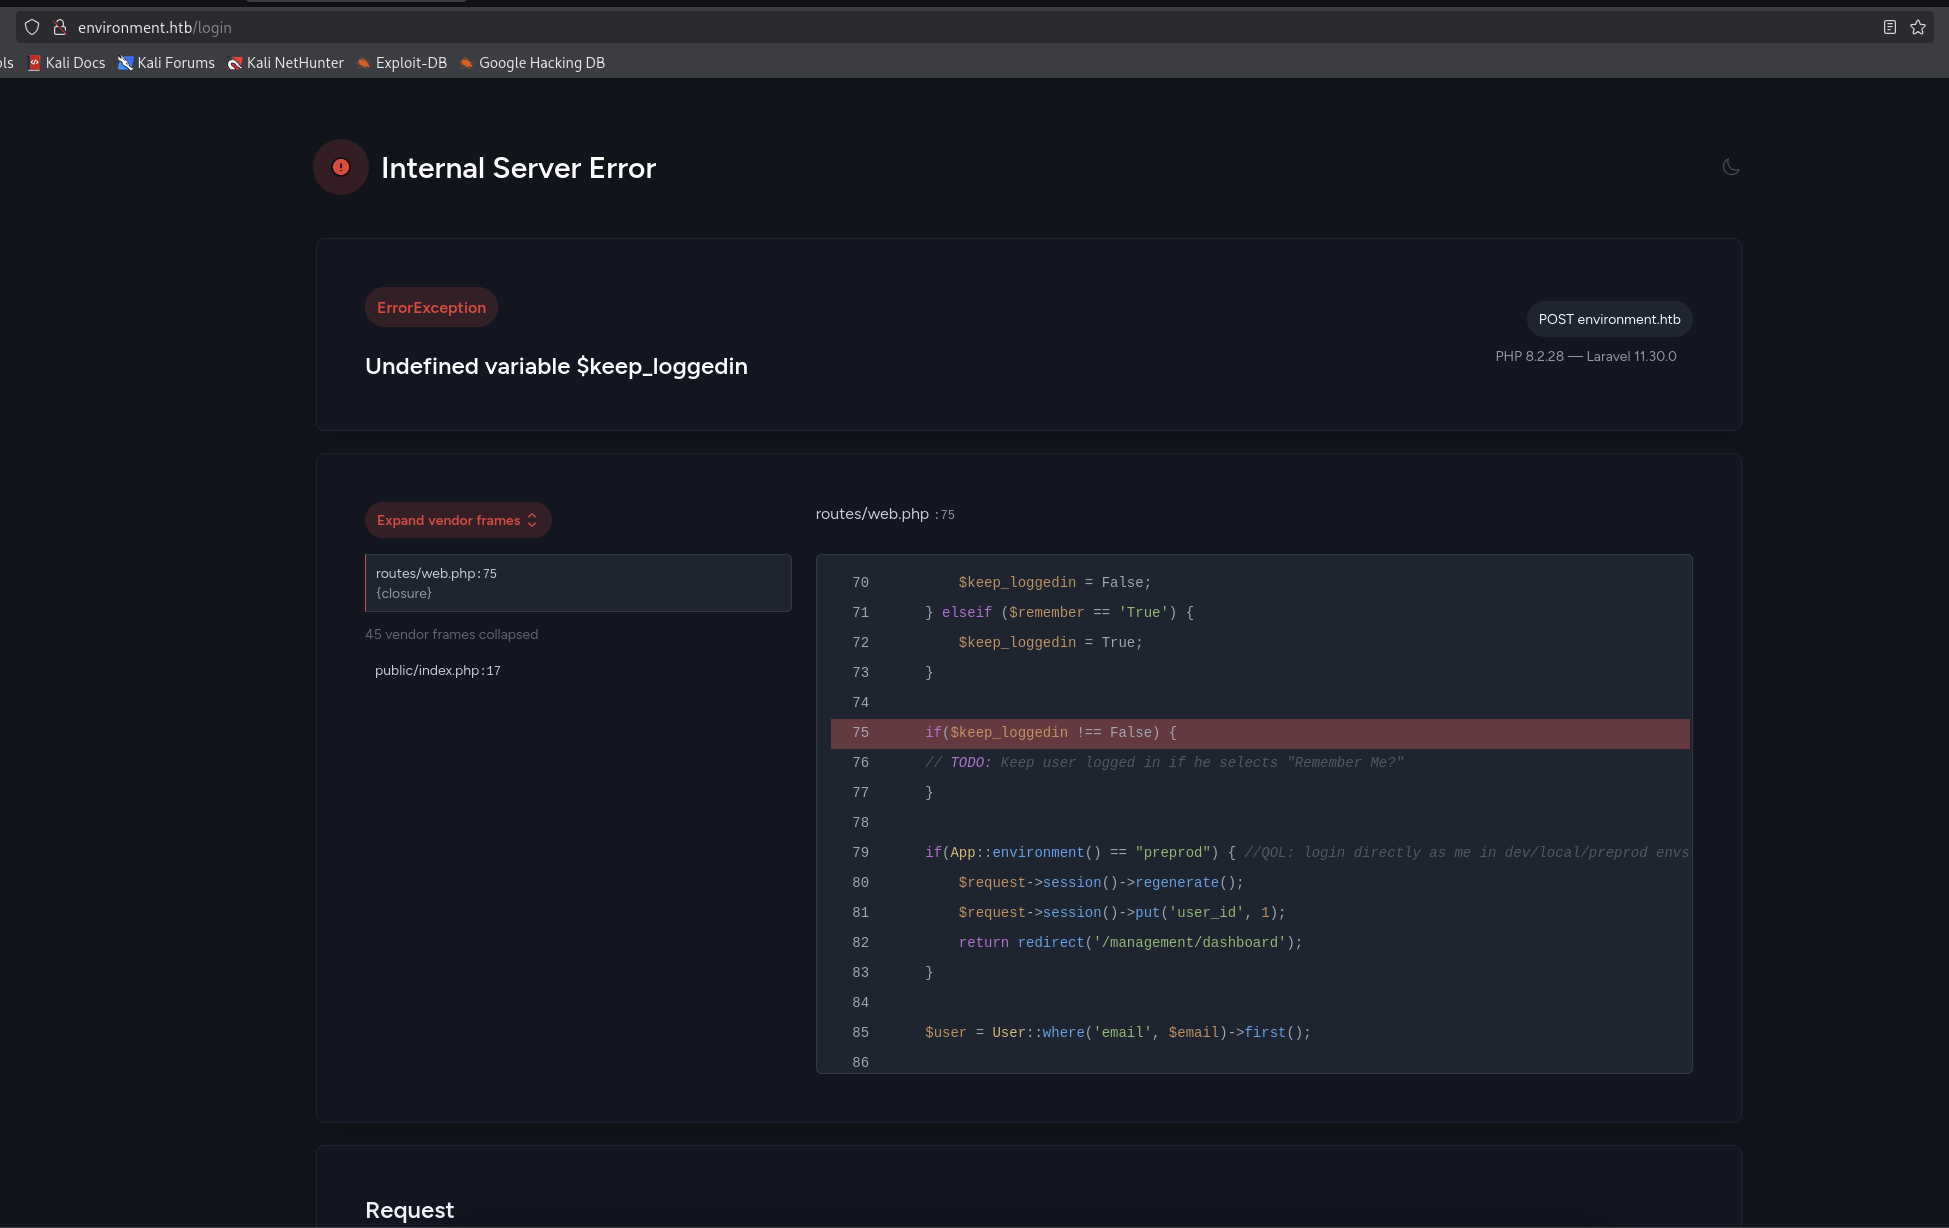This screenshot has width=1949, height=1228.
Task: Click line 72 $keep_loggedin = True
Action: point(1260,642)
